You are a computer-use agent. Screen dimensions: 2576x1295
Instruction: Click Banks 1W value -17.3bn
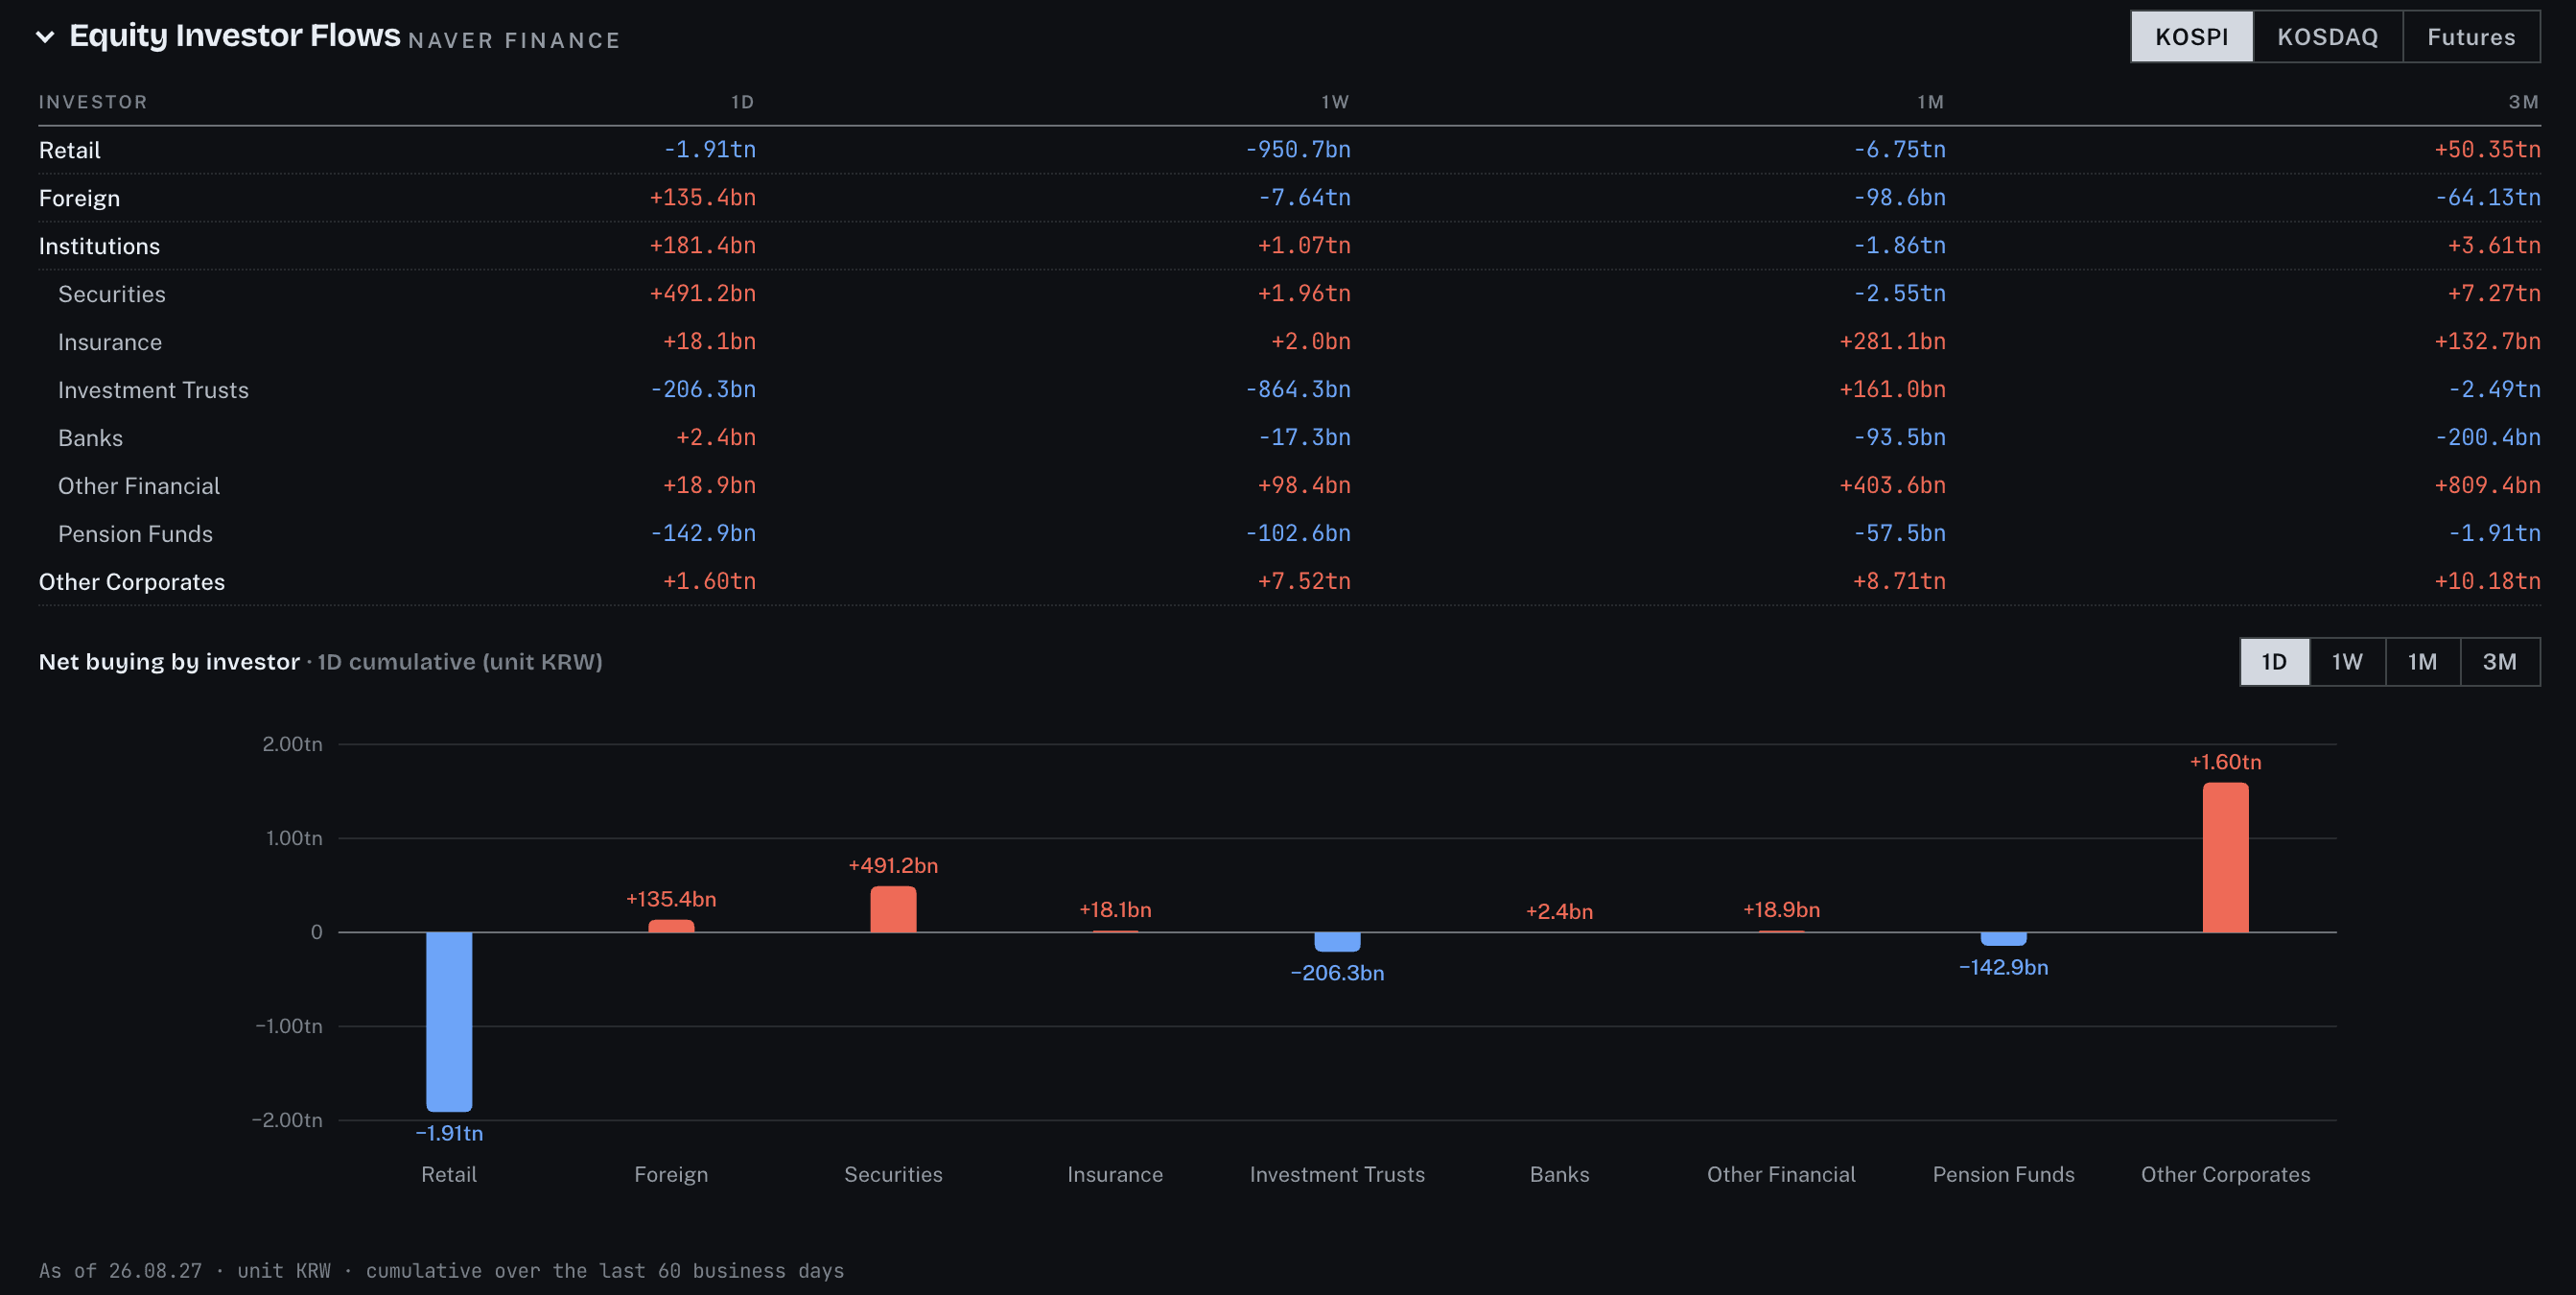coord(1304,438)
